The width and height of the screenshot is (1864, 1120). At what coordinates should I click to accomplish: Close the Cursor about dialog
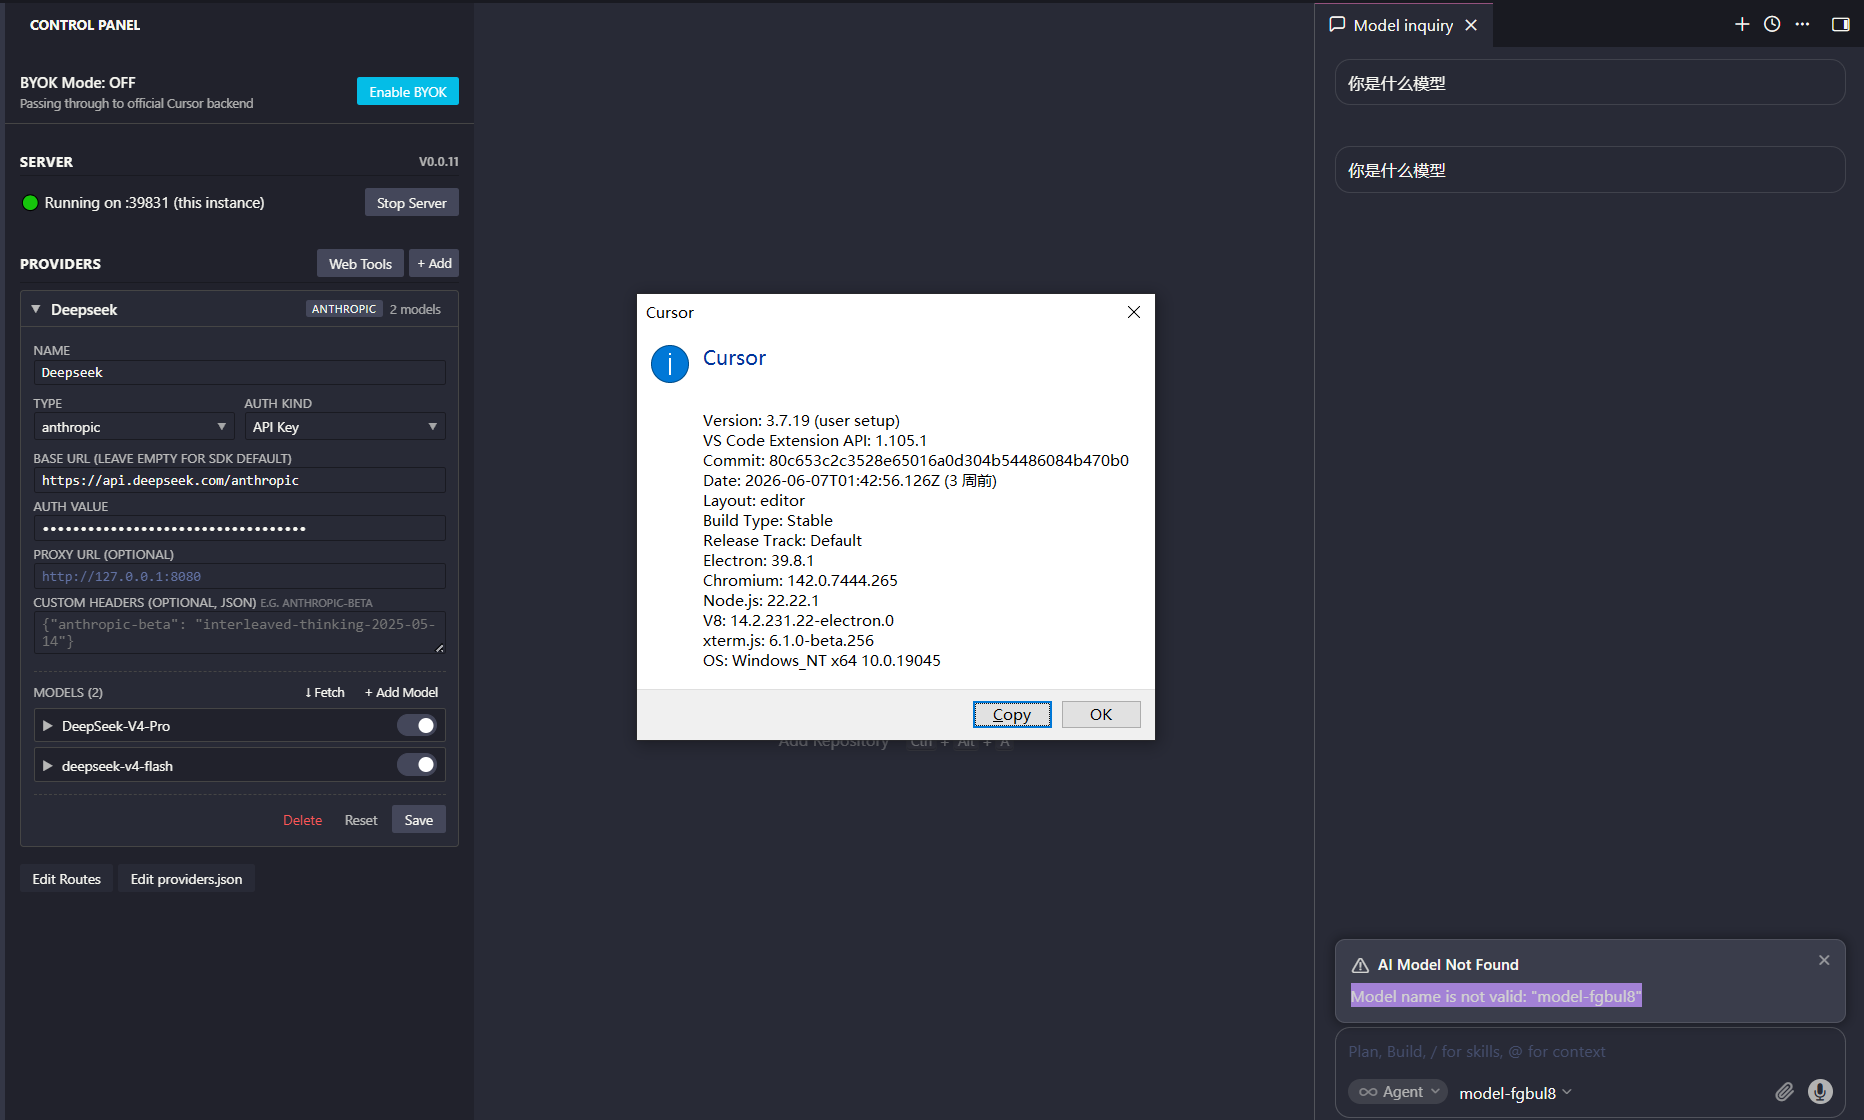[x=1134, y=312]
